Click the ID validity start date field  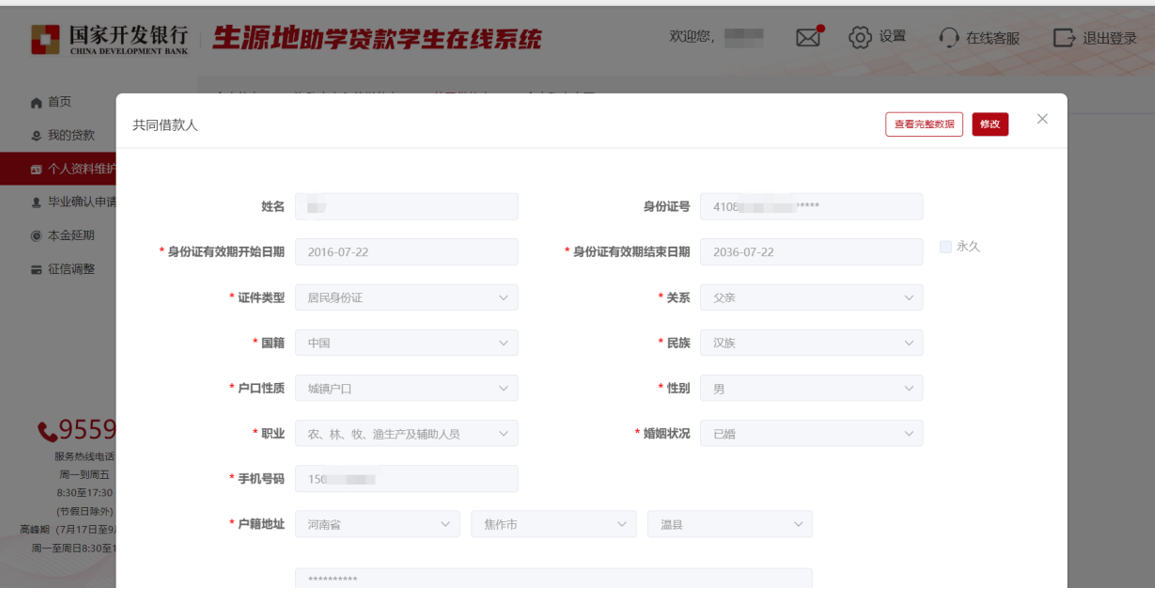coord(407,252)
